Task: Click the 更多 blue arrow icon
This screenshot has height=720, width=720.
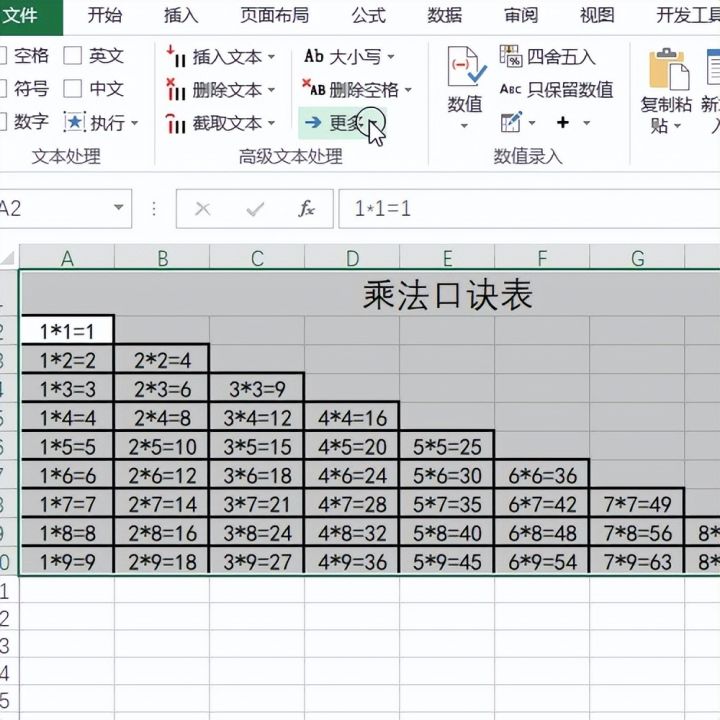Action: click(x=313, y=123)
